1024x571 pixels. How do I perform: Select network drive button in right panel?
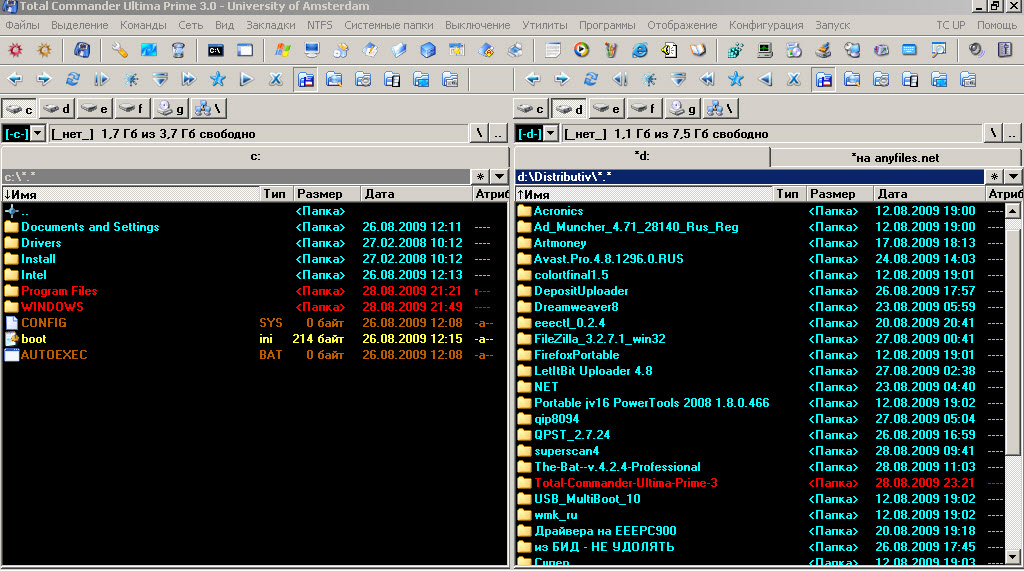click(722, 108)
